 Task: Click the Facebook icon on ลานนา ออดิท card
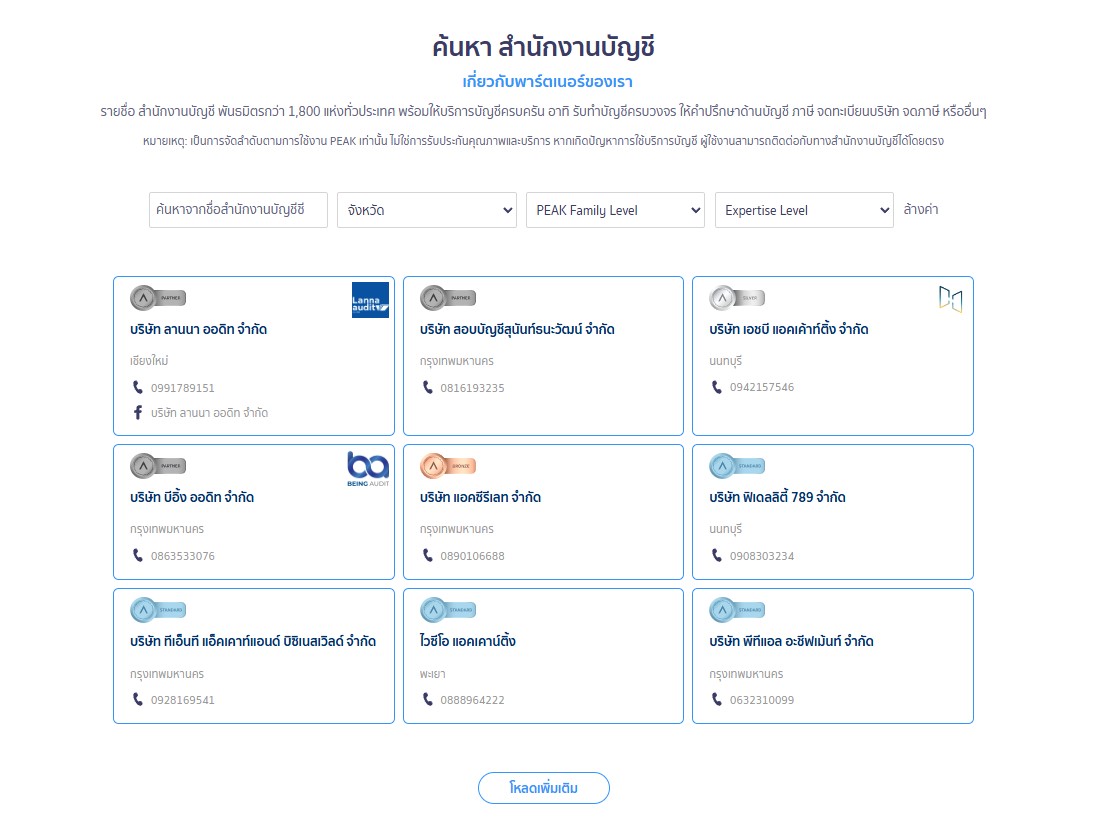click(138, 412)
